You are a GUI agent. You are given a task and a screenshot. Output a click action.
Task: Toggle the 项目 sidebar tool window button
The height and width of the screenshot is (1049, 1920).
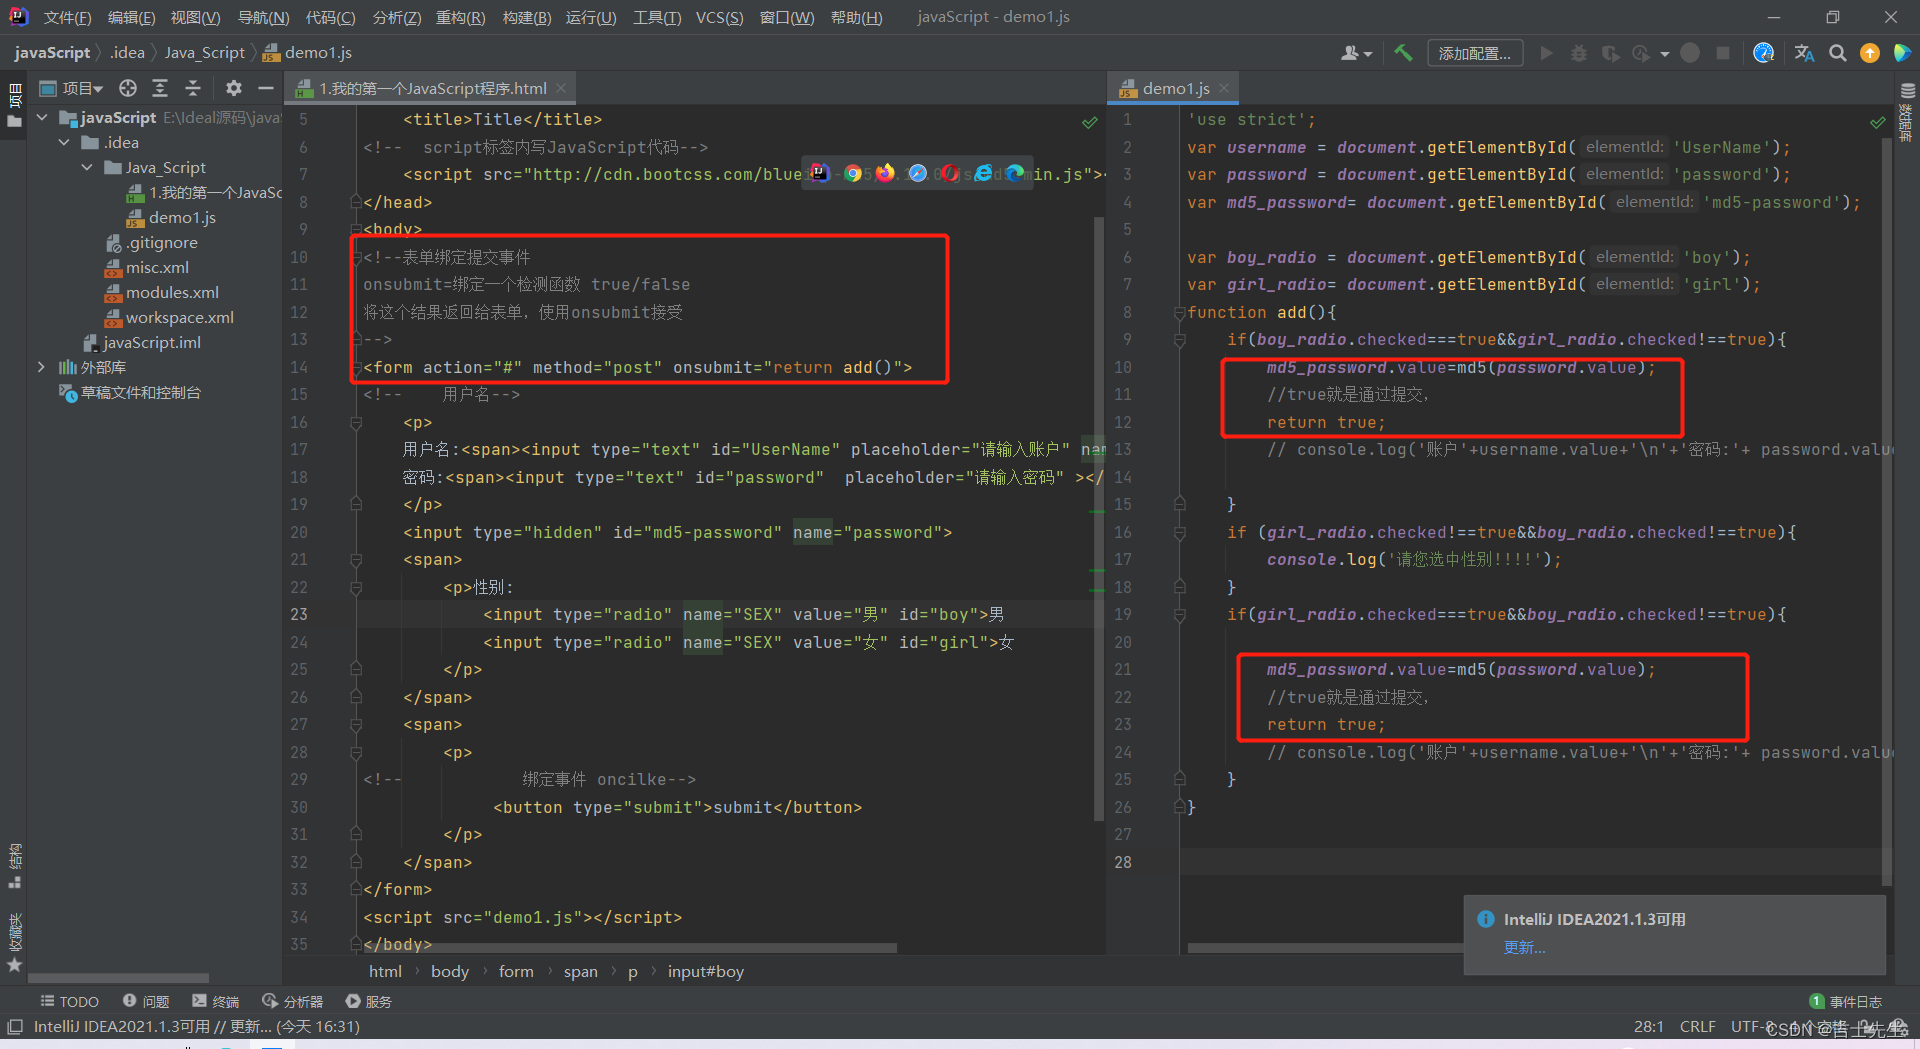pos(14,105)
